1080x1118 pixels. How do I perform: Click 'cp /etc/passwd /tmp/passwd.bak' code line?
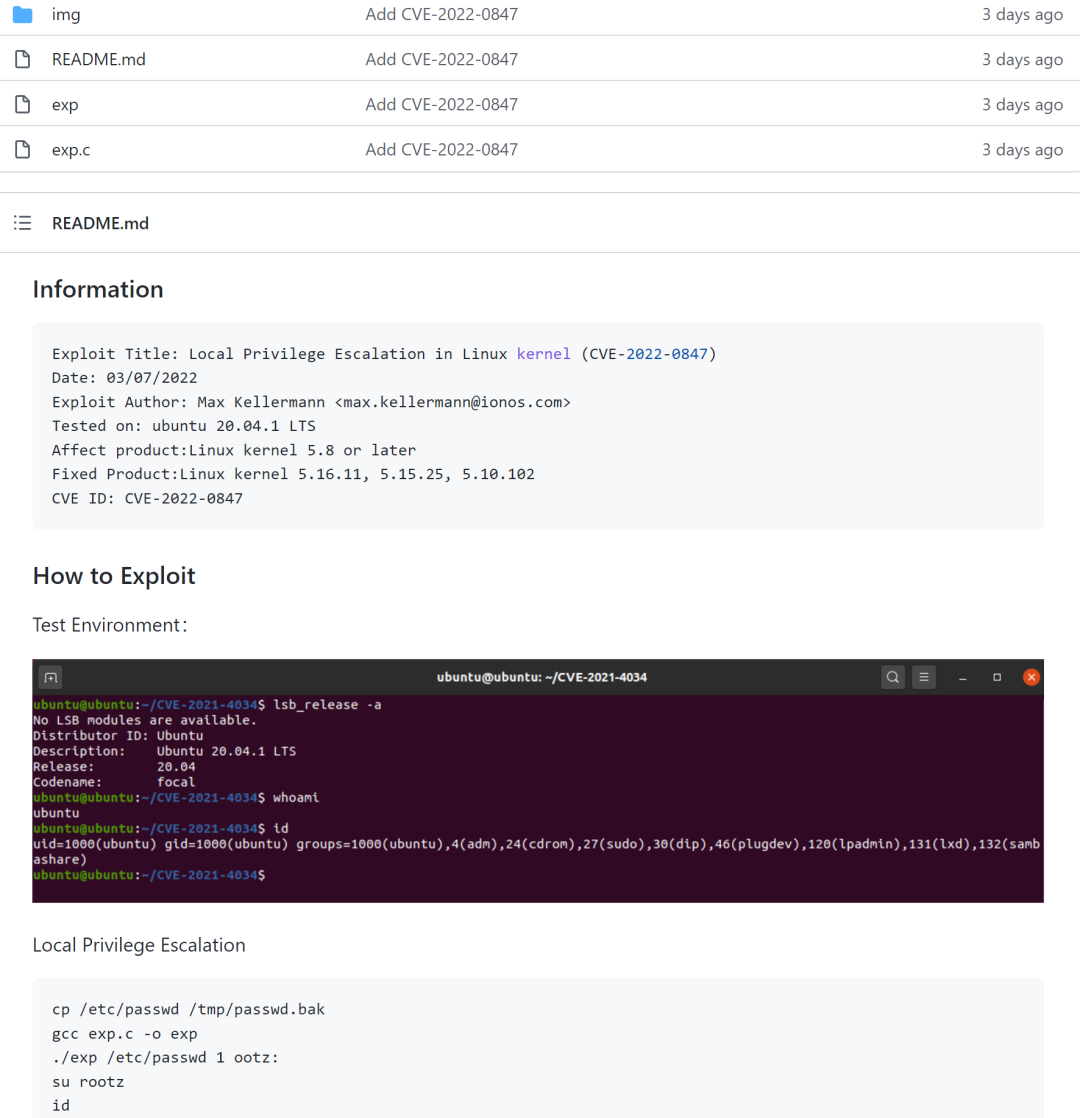click(188, 1010)
